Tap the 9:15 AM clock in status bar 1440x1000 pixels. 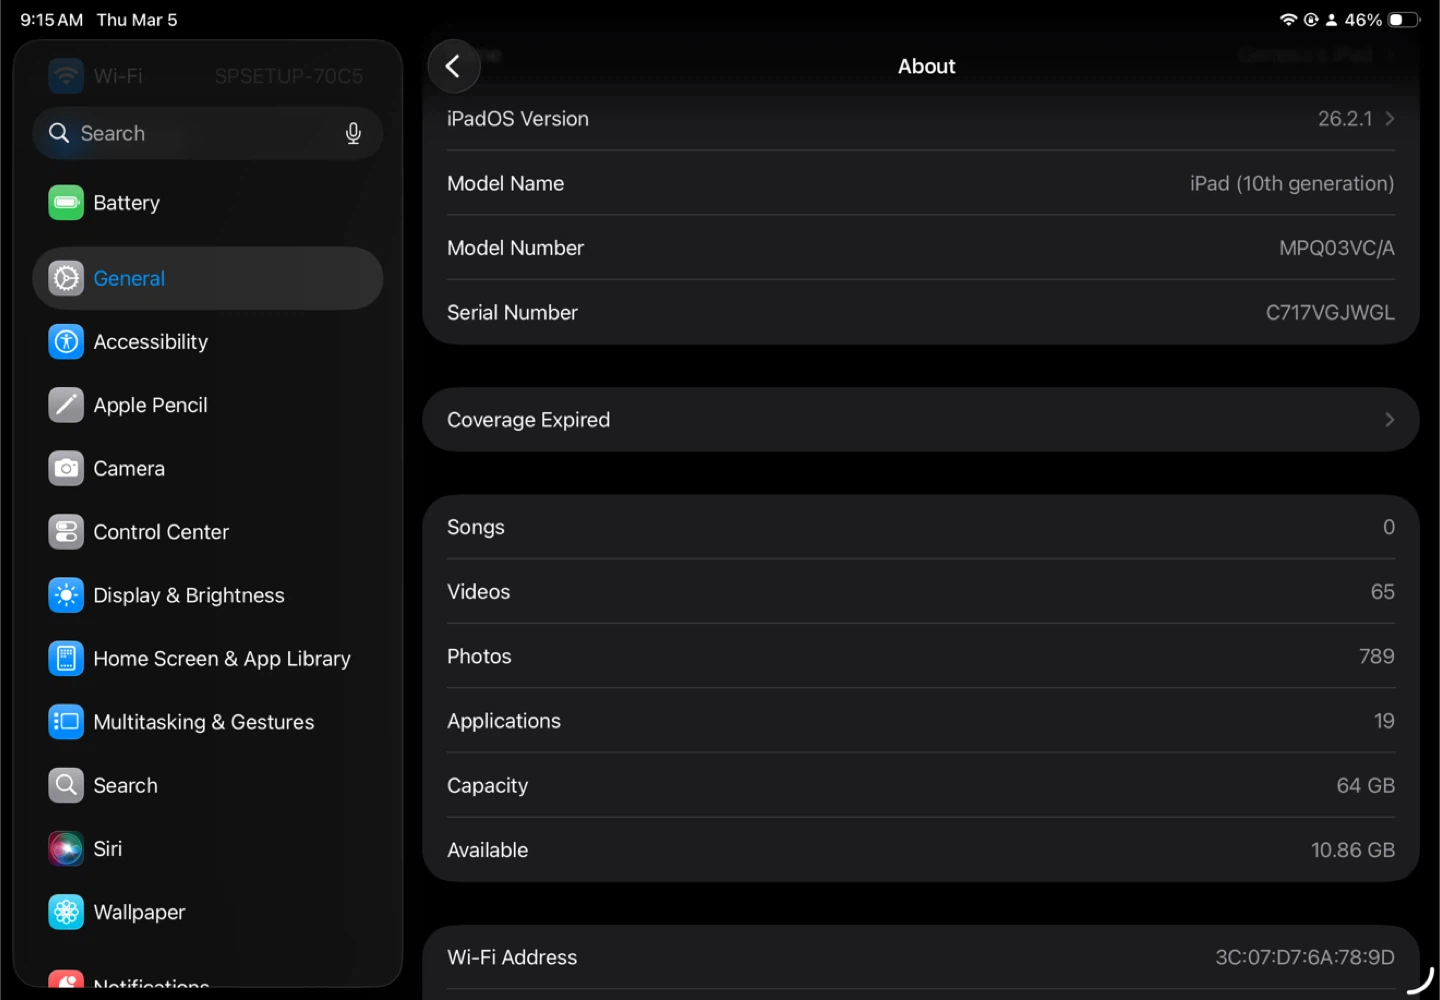coord(52,20)
